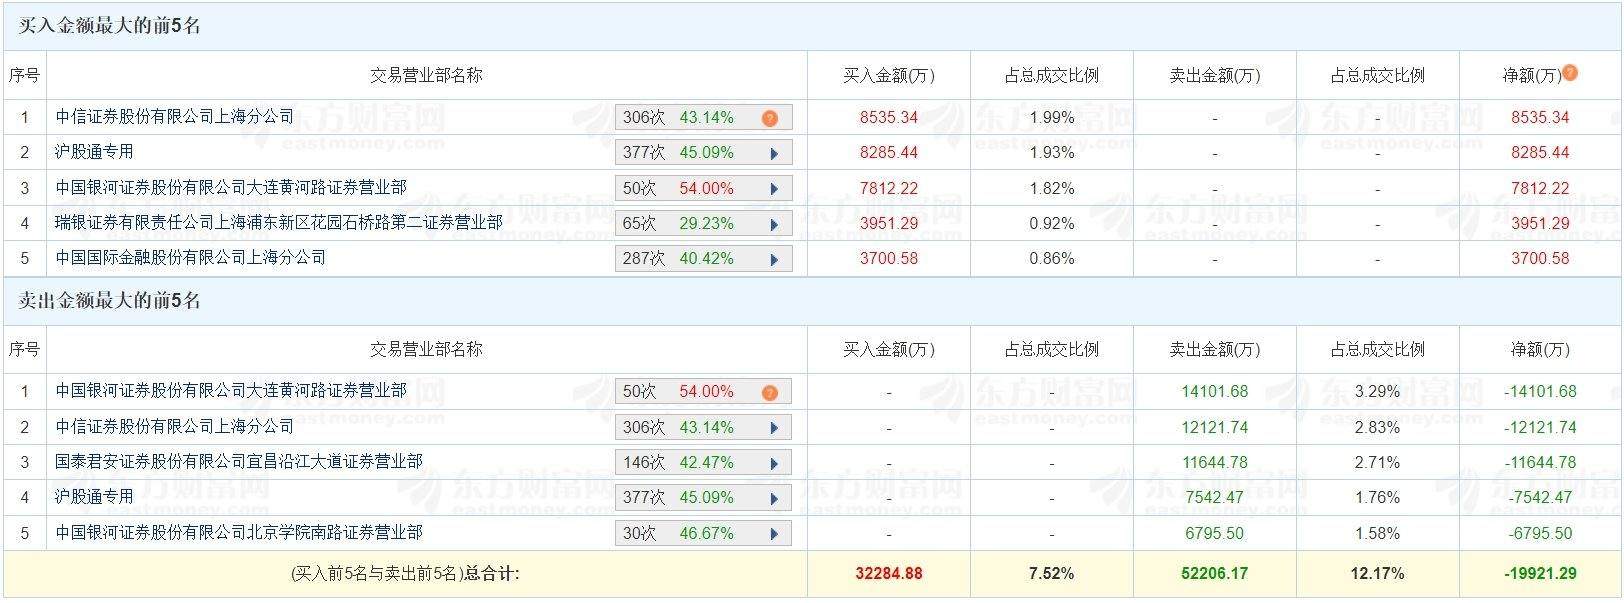Image resolution: width=1624 pixels, height=603 pixels.
Task: Click the blue arrow in the sell-table 中信证券上海分公司 row
Action: pyautogui.click(x=774, y=428)
